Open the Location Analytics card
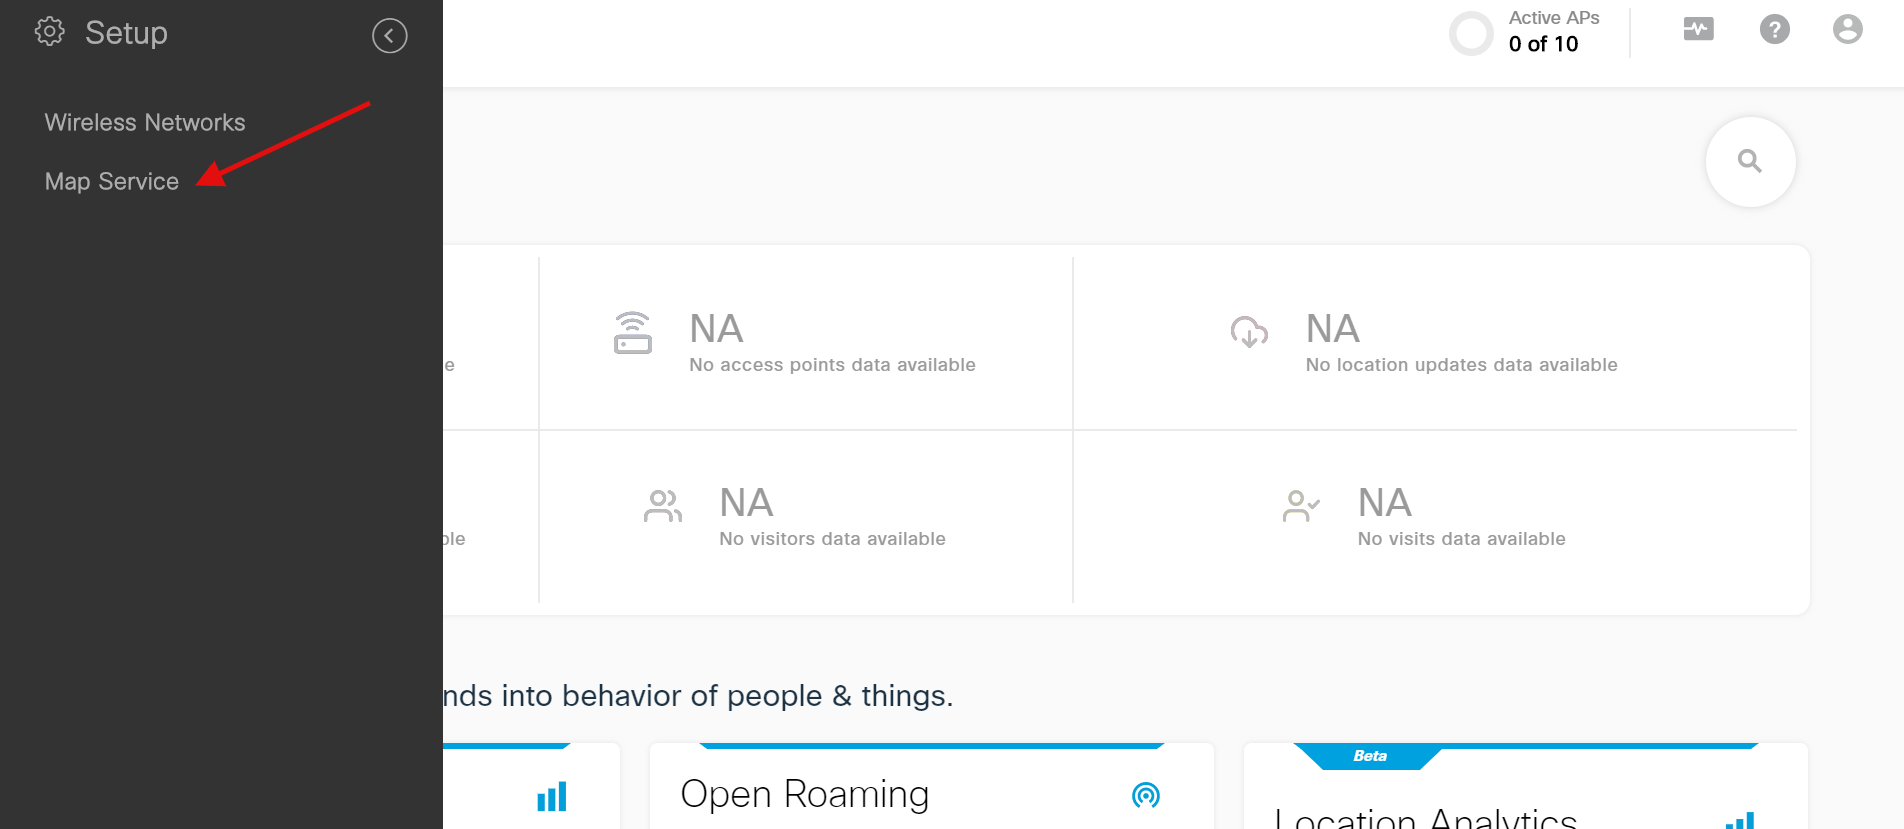Image resolution: width=1904 pixels, height=829 pixels. 1526,786
